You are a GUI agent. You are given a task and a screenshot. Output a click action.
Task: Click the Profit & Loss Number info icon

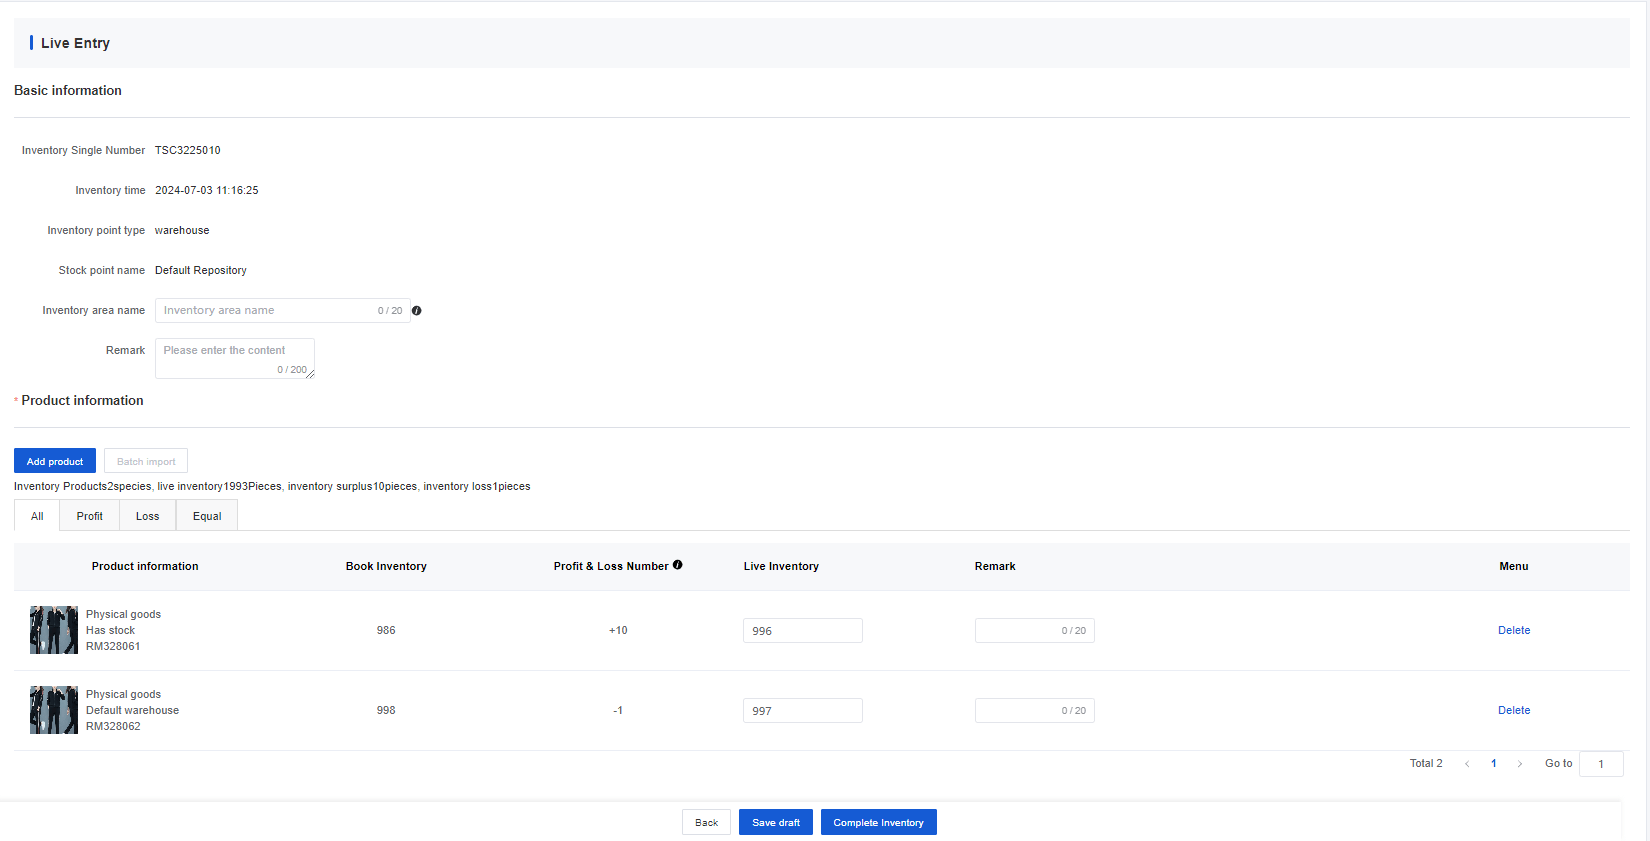[678, 565]
